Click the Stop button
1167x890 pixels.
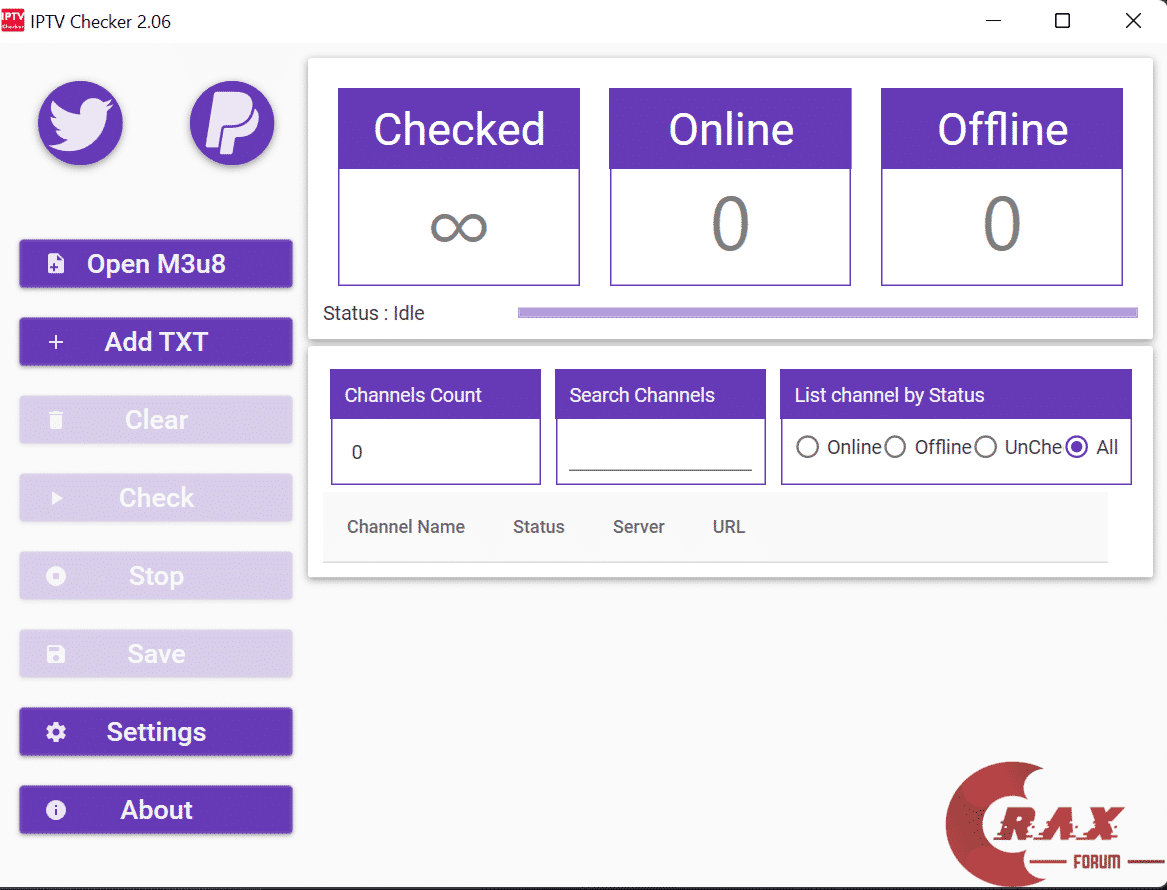click(x=156, y=575)
